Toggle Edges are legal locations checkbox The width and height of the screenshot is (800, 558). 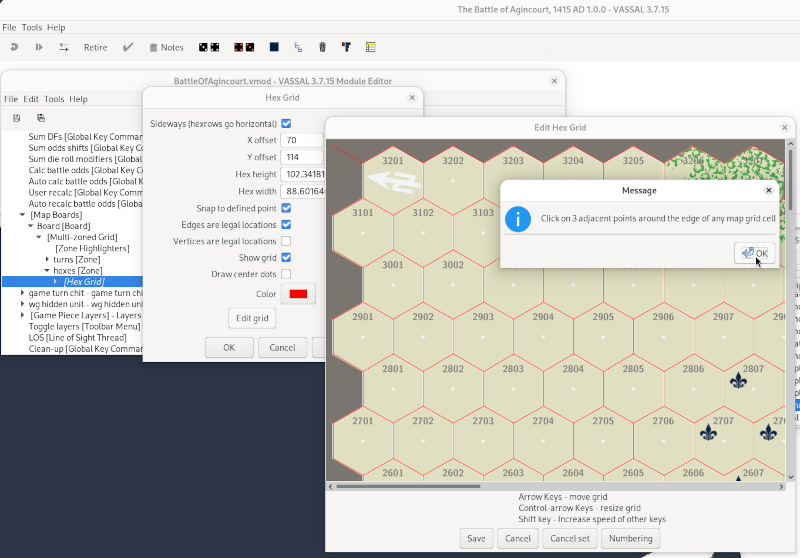pos(286,224)
